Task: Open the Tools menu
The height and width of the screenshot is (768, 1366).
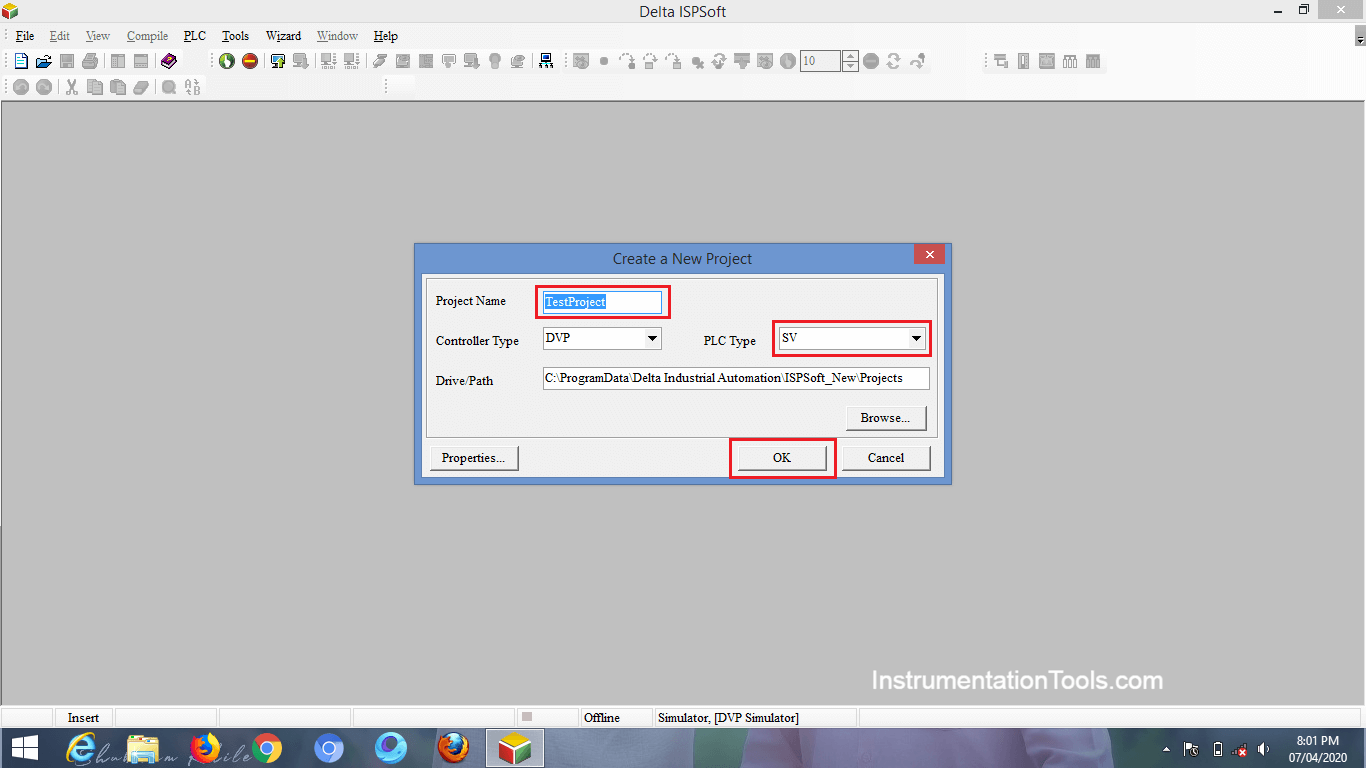Action: 235,36
